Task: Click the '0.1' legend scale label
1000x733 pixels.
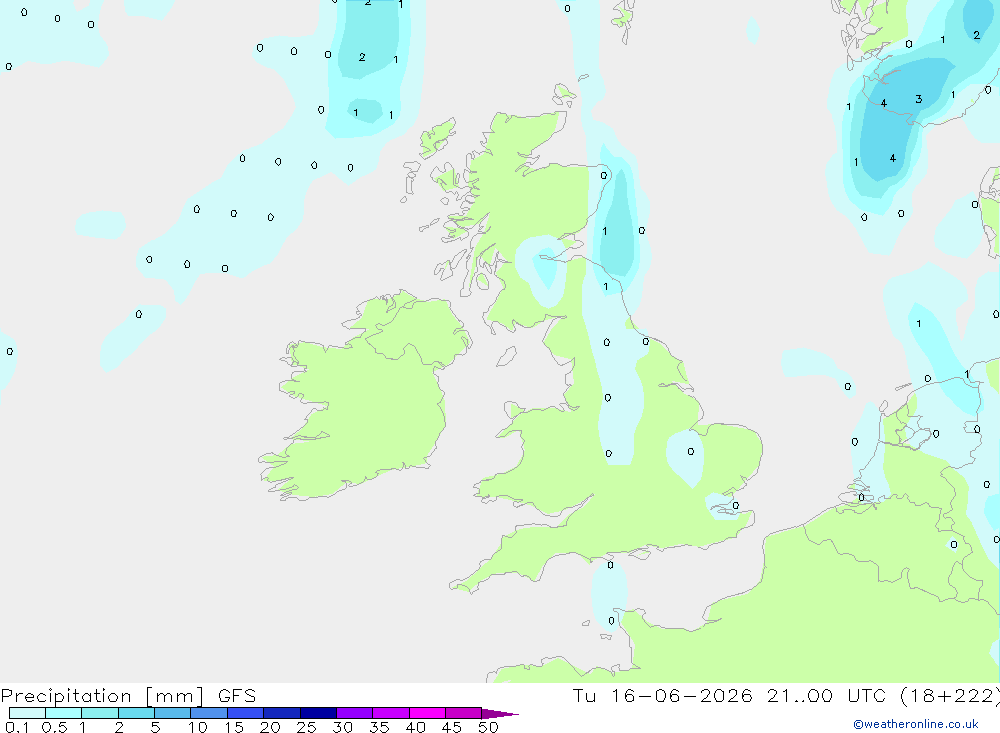Action: (x=17, y=727)
